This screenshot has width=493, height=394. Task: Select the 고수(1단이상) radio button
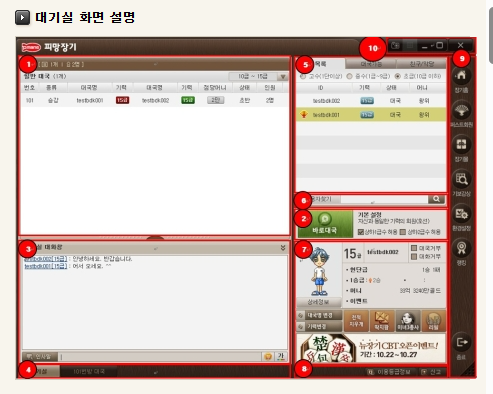pos(303,76)
